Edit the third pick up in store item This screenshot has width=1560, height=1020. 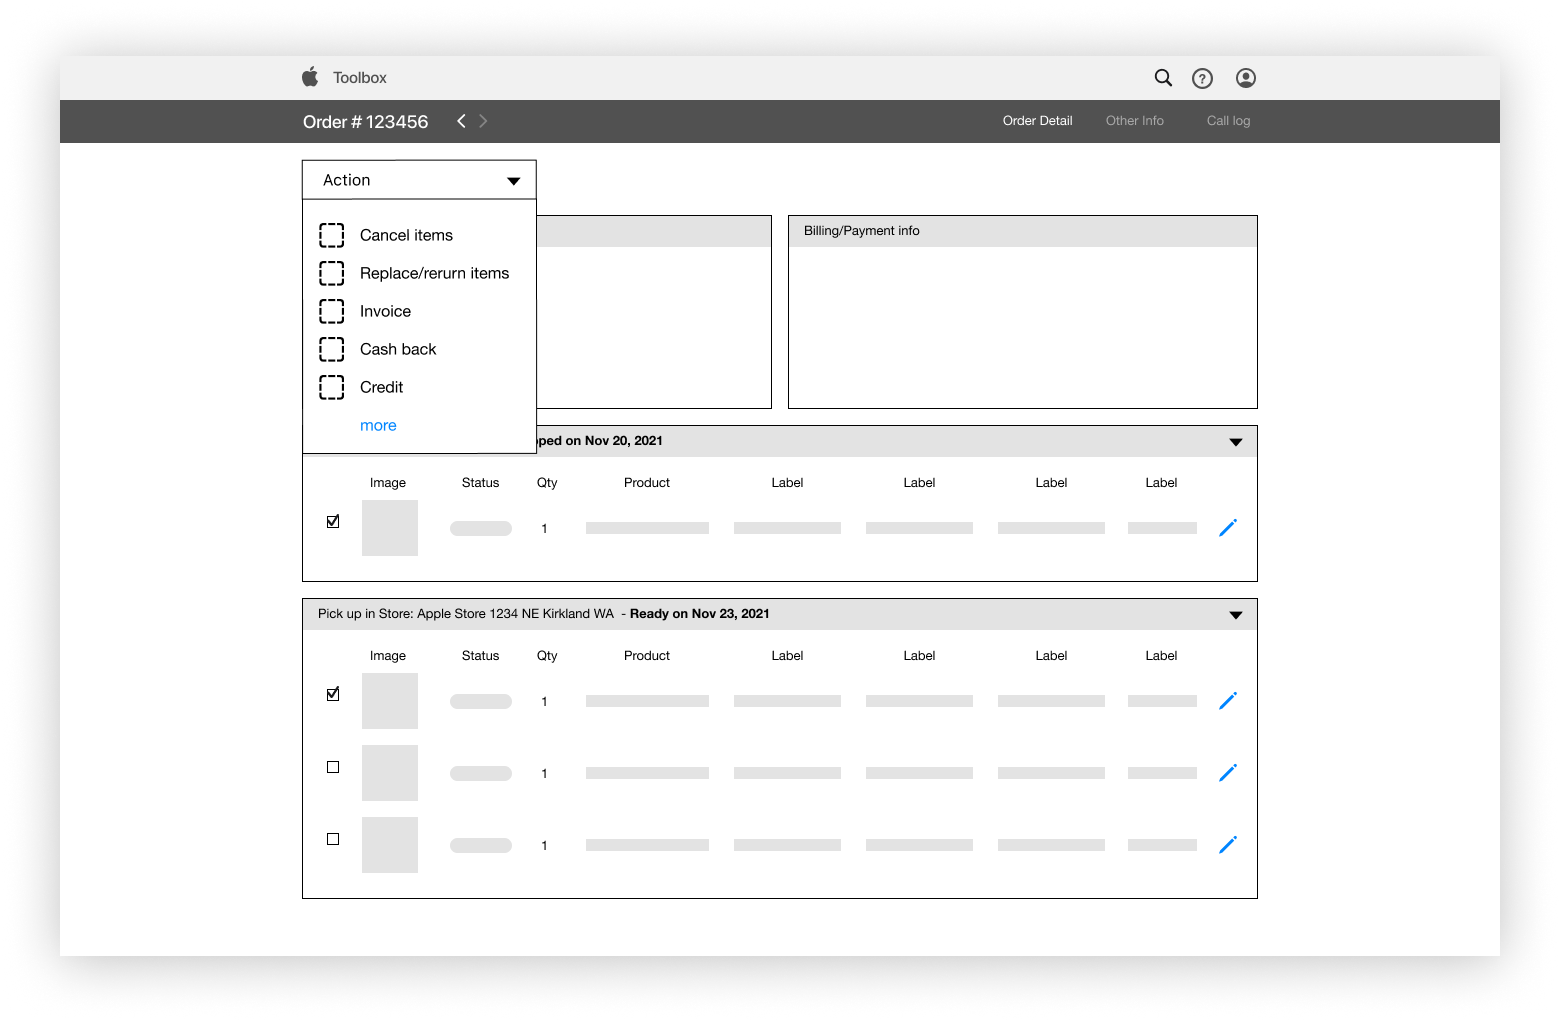click(1228, 845)
